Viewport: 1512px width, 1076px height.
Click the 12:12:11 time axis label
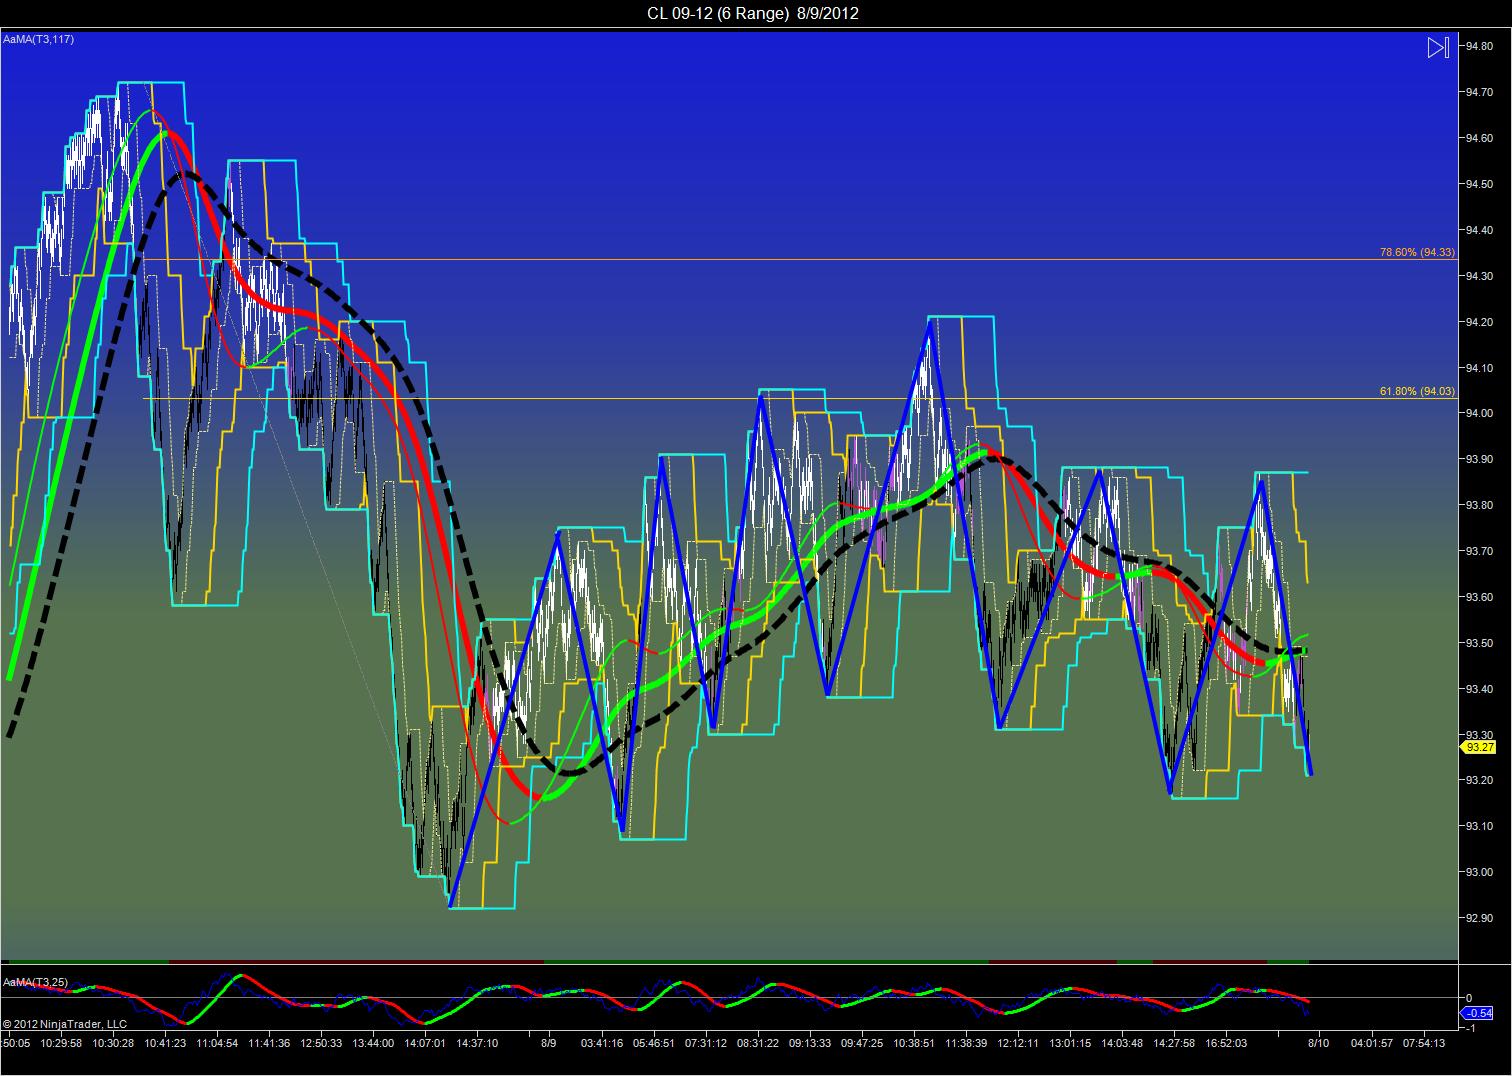1017,1043
